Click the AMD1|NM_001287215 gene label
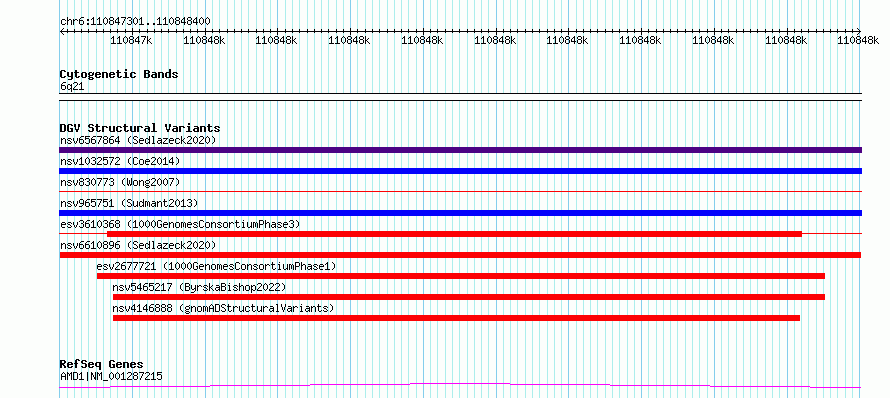The width and height of the screenshot is (890, 398). 111,376
